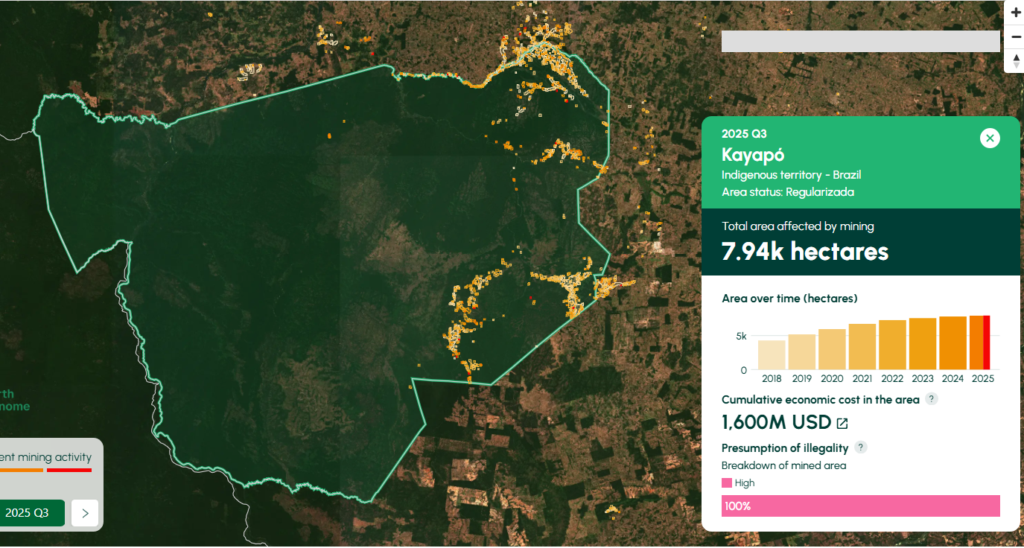Click the pink 100% illegality bar
Screen dimensions: 1024x548
[x=860, y=506]
